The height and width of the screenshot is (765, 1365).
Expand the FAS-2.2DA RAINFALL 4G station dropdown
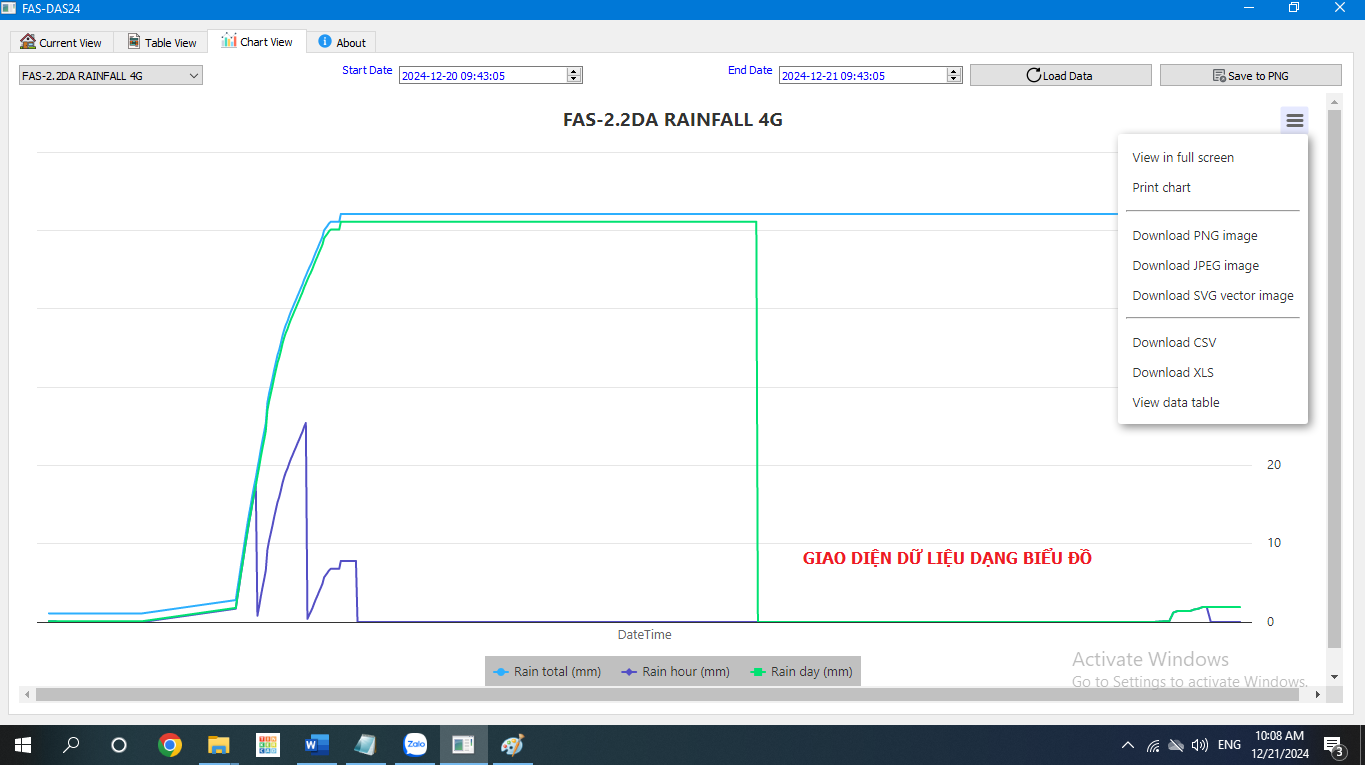(x=110, y=75)
